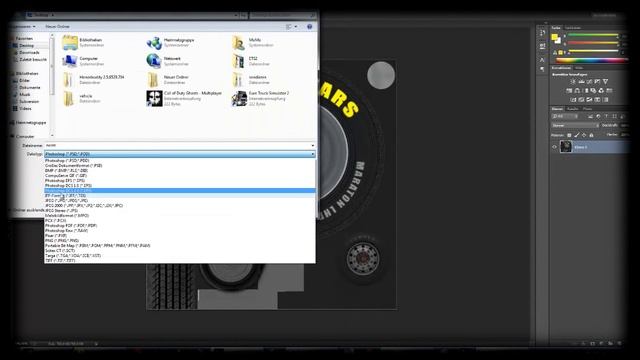Choose PNG (*.PNG;*.PNS) format
Screen dimensions: 640x360
click(62, 241)
